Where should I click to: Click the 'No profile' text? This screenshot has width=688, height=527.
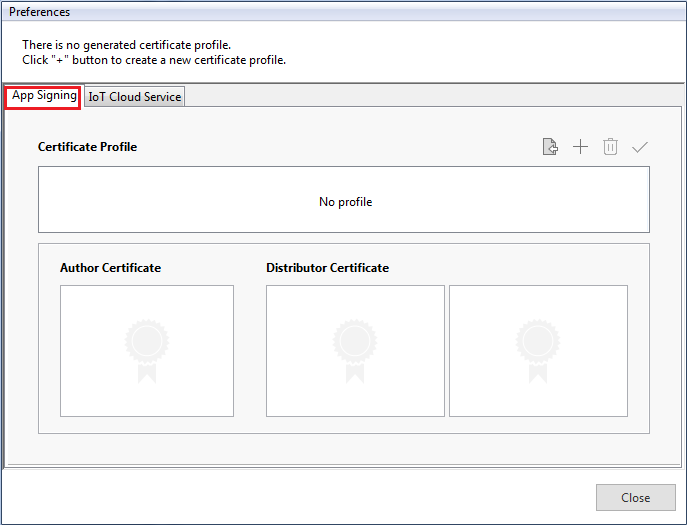point(345,202)
